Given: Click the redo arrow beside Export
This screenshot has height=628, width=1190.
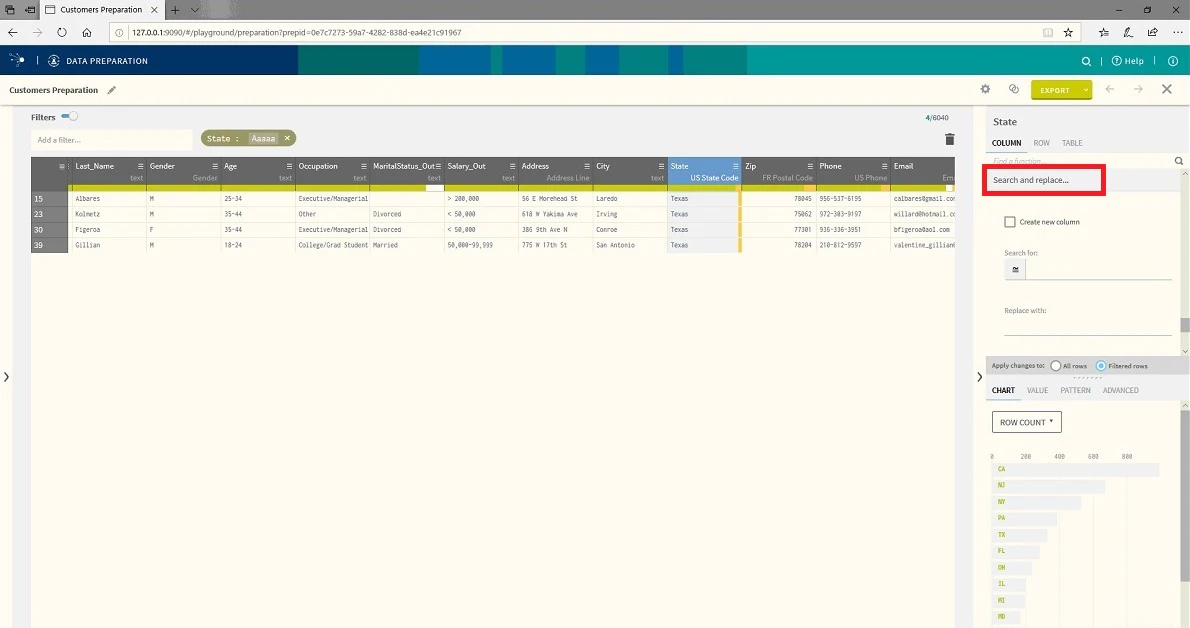Looking at the screenshot, I should 1138,89.
